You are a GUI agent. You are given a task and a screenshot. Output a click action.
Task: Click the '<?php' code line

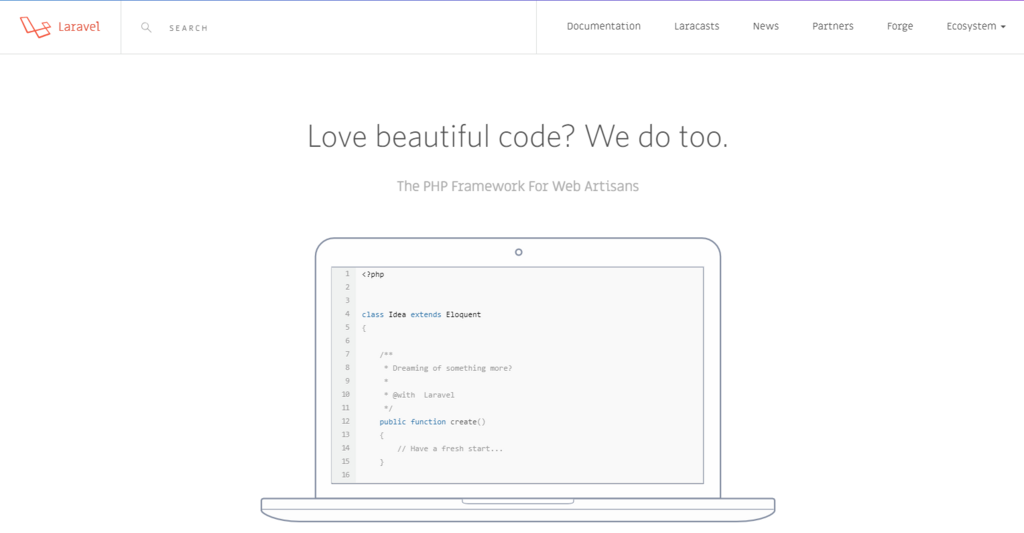tap(373, 274)
